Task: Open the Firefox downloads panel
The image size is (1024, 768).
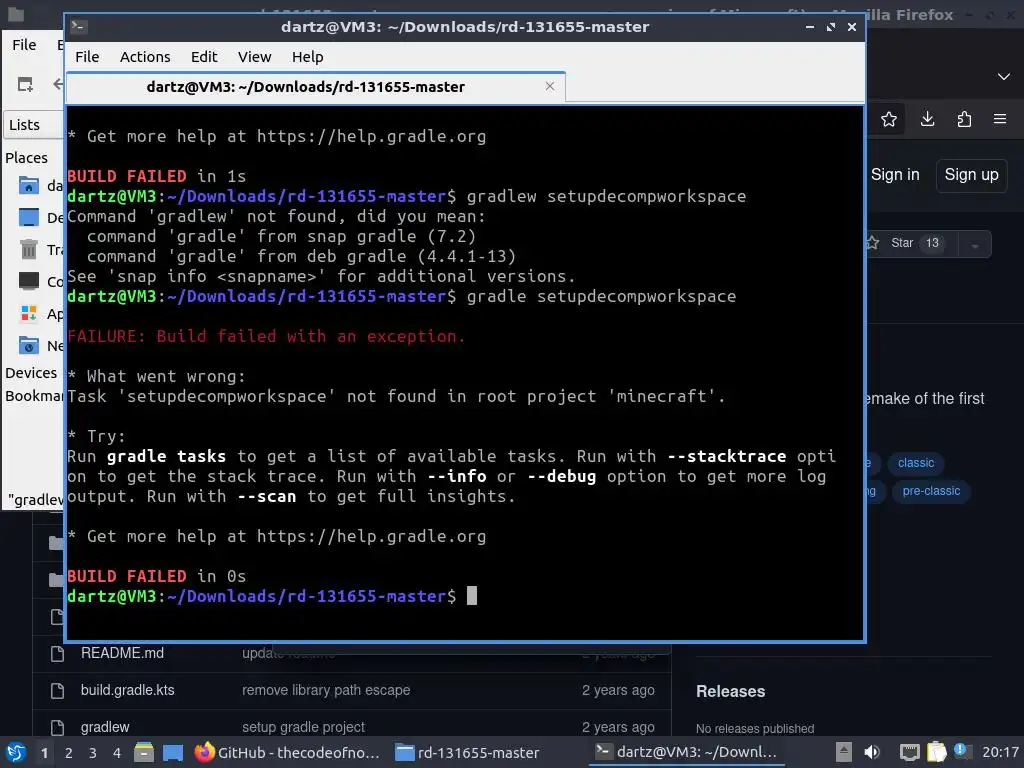Action: pos(927,119)
